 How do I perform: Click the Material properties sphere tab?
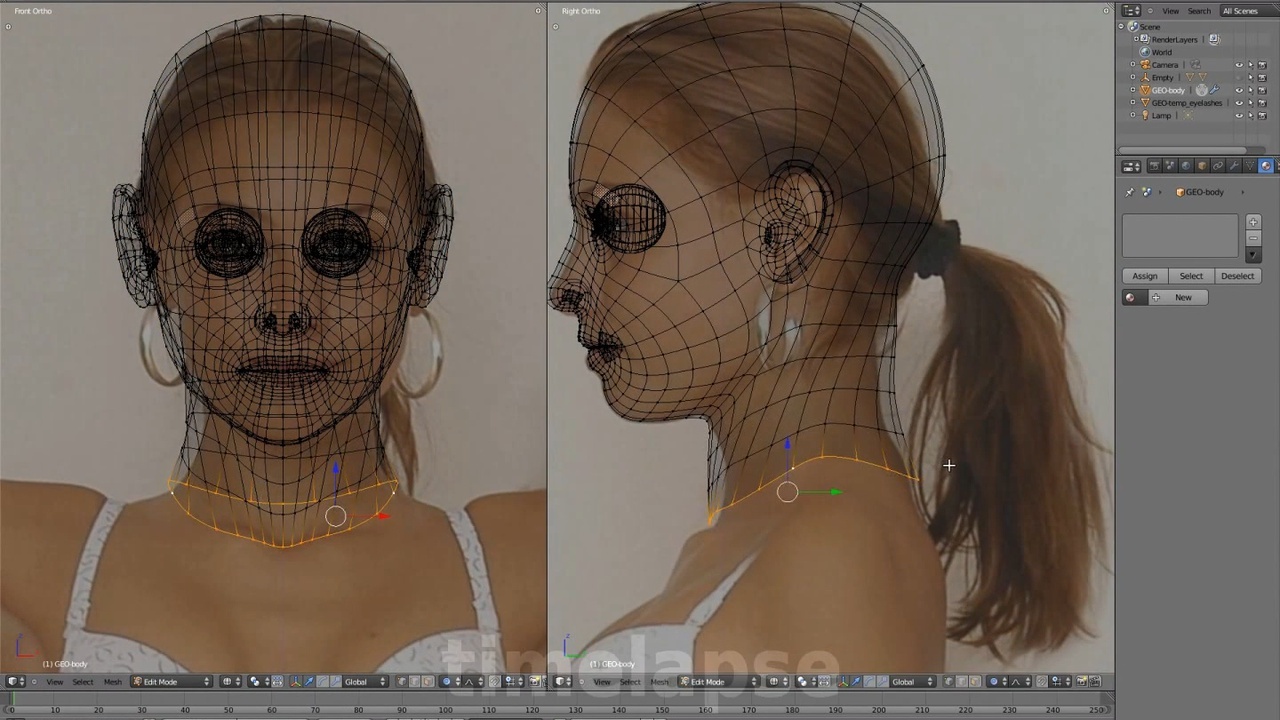(1266, 165)
